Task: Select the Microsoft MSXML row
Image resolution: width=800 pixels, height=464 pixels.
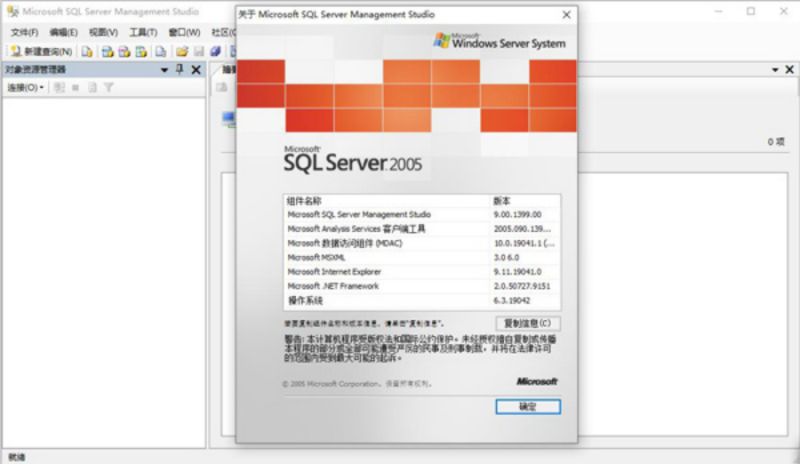Action: 422,257
